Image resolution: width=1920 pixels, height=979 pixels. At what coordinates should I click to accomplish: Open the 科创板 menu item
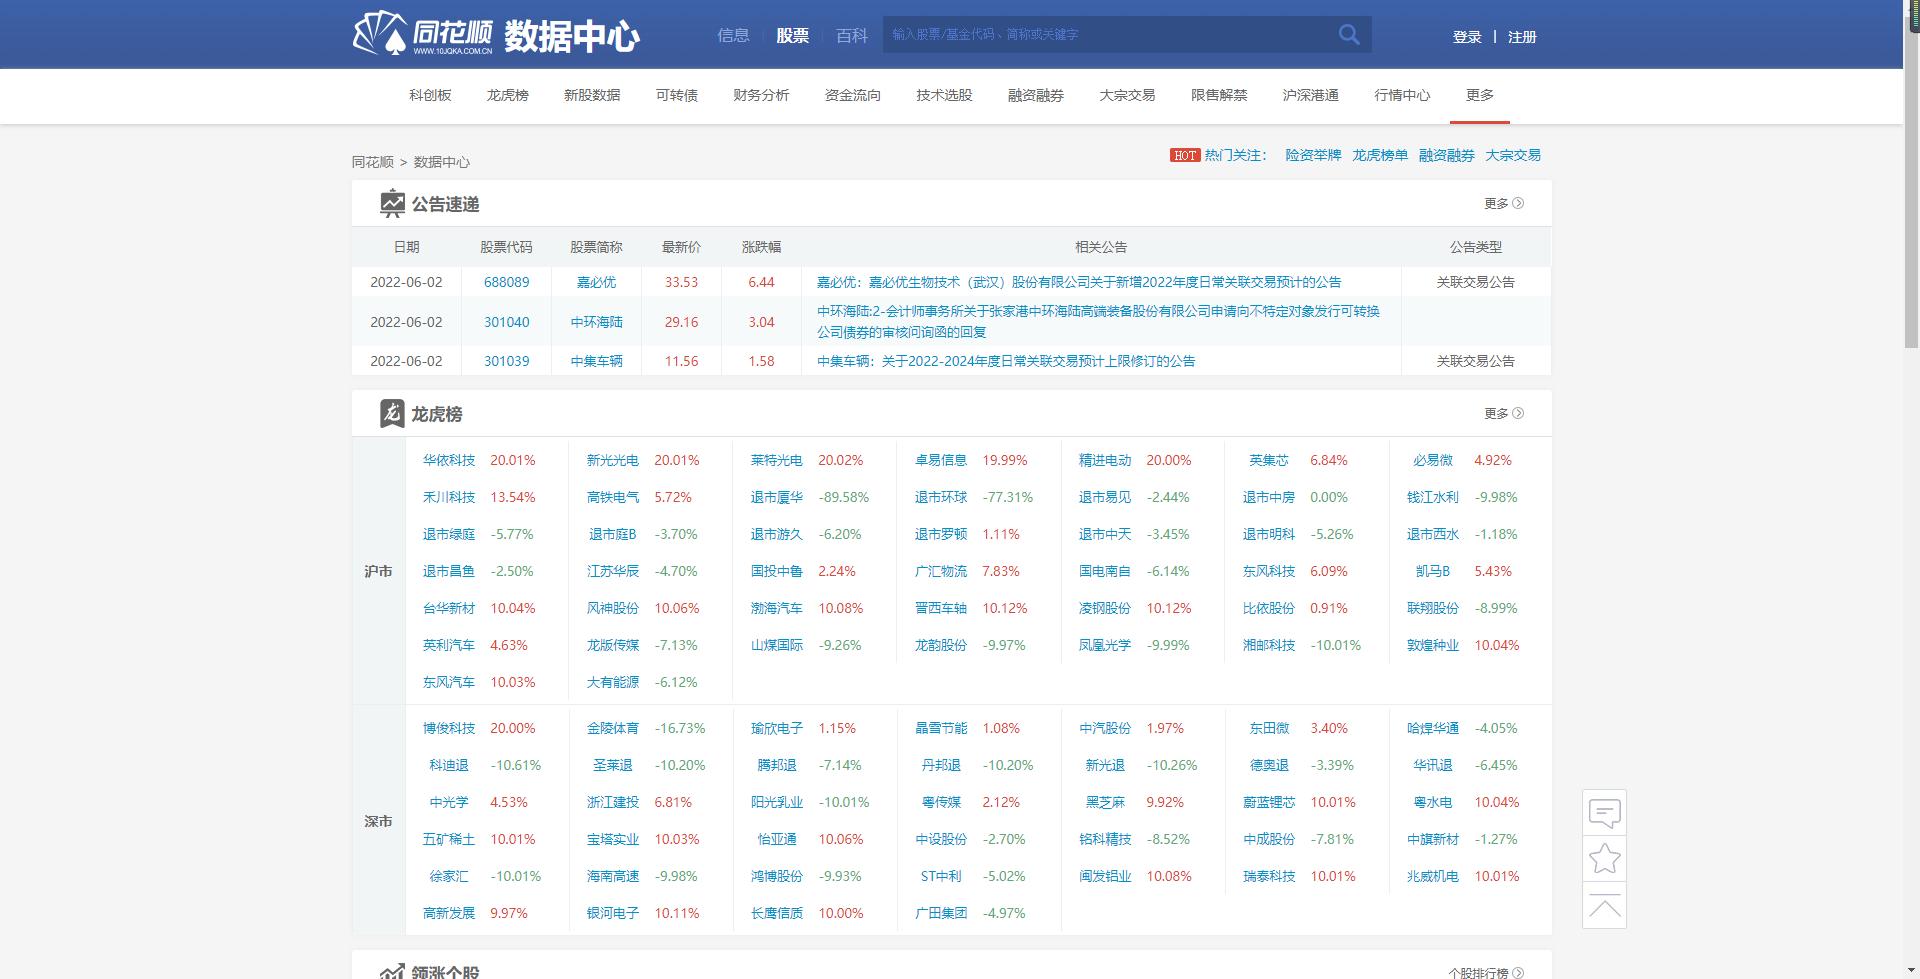430,95
